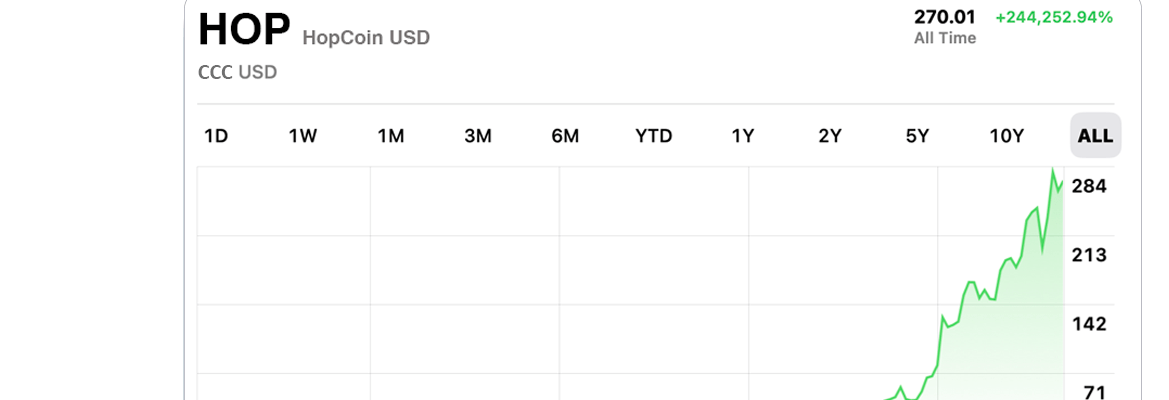This screenshot has height=400, width=1169.
Task: Click the peak of the green price line
Action: [1053, 171]
